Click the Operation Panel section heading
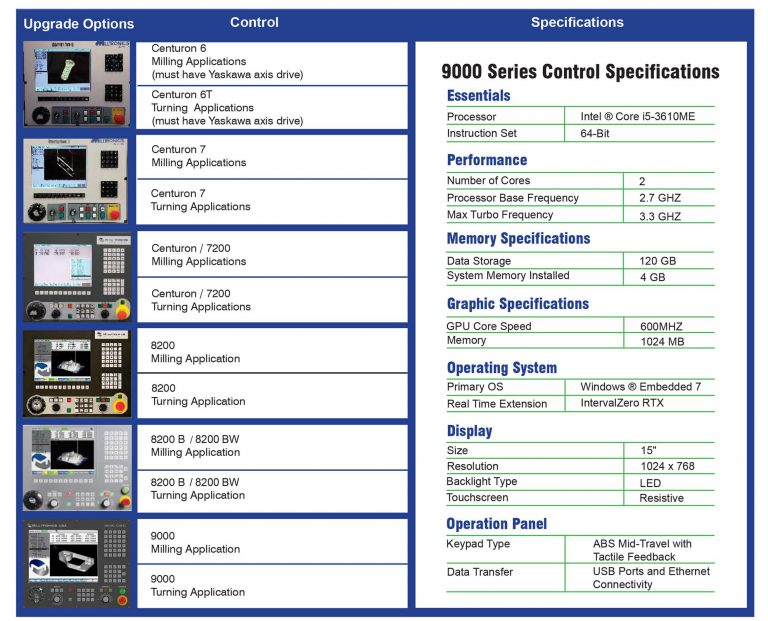The image size is (768, 621). coord(496,524)
